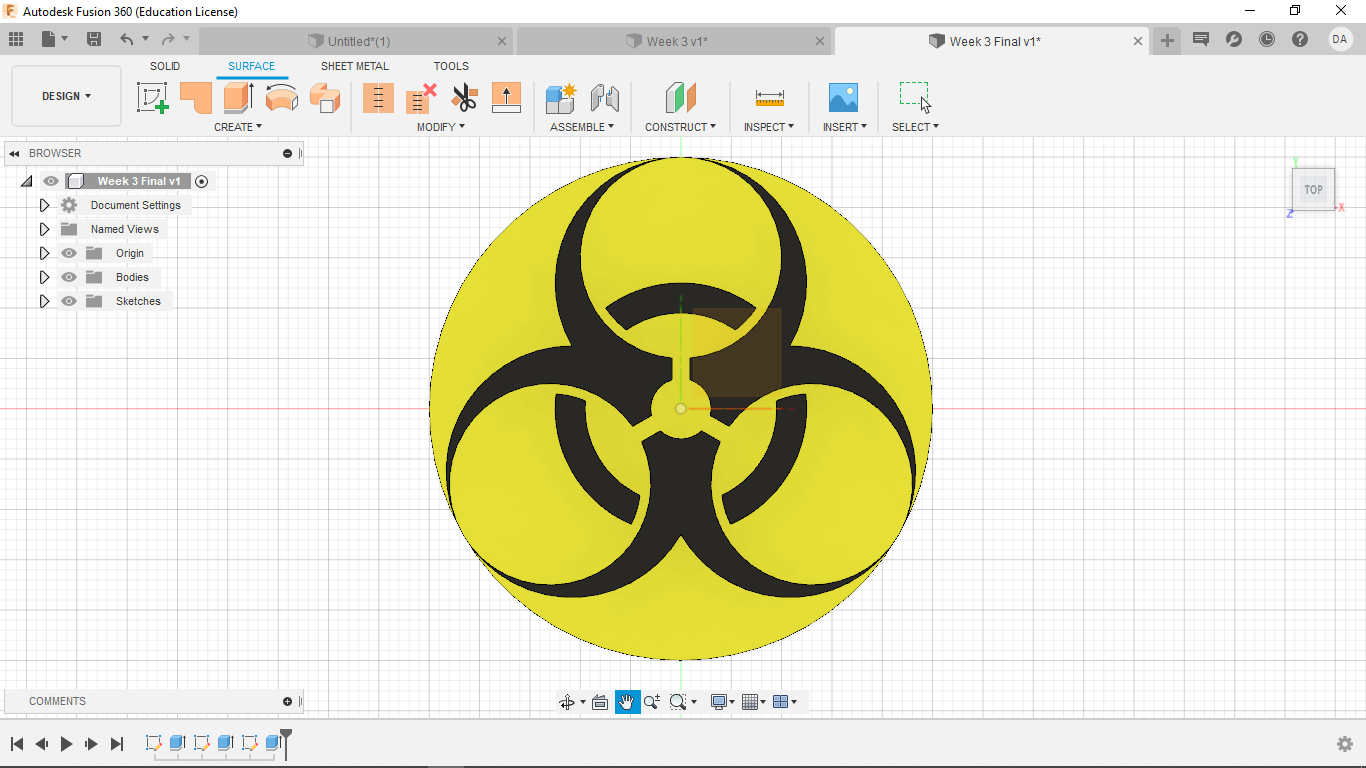1366x768 pixels.
Task: Open the ASSEMBLE dropdown menu
Action: click(582, 127)
